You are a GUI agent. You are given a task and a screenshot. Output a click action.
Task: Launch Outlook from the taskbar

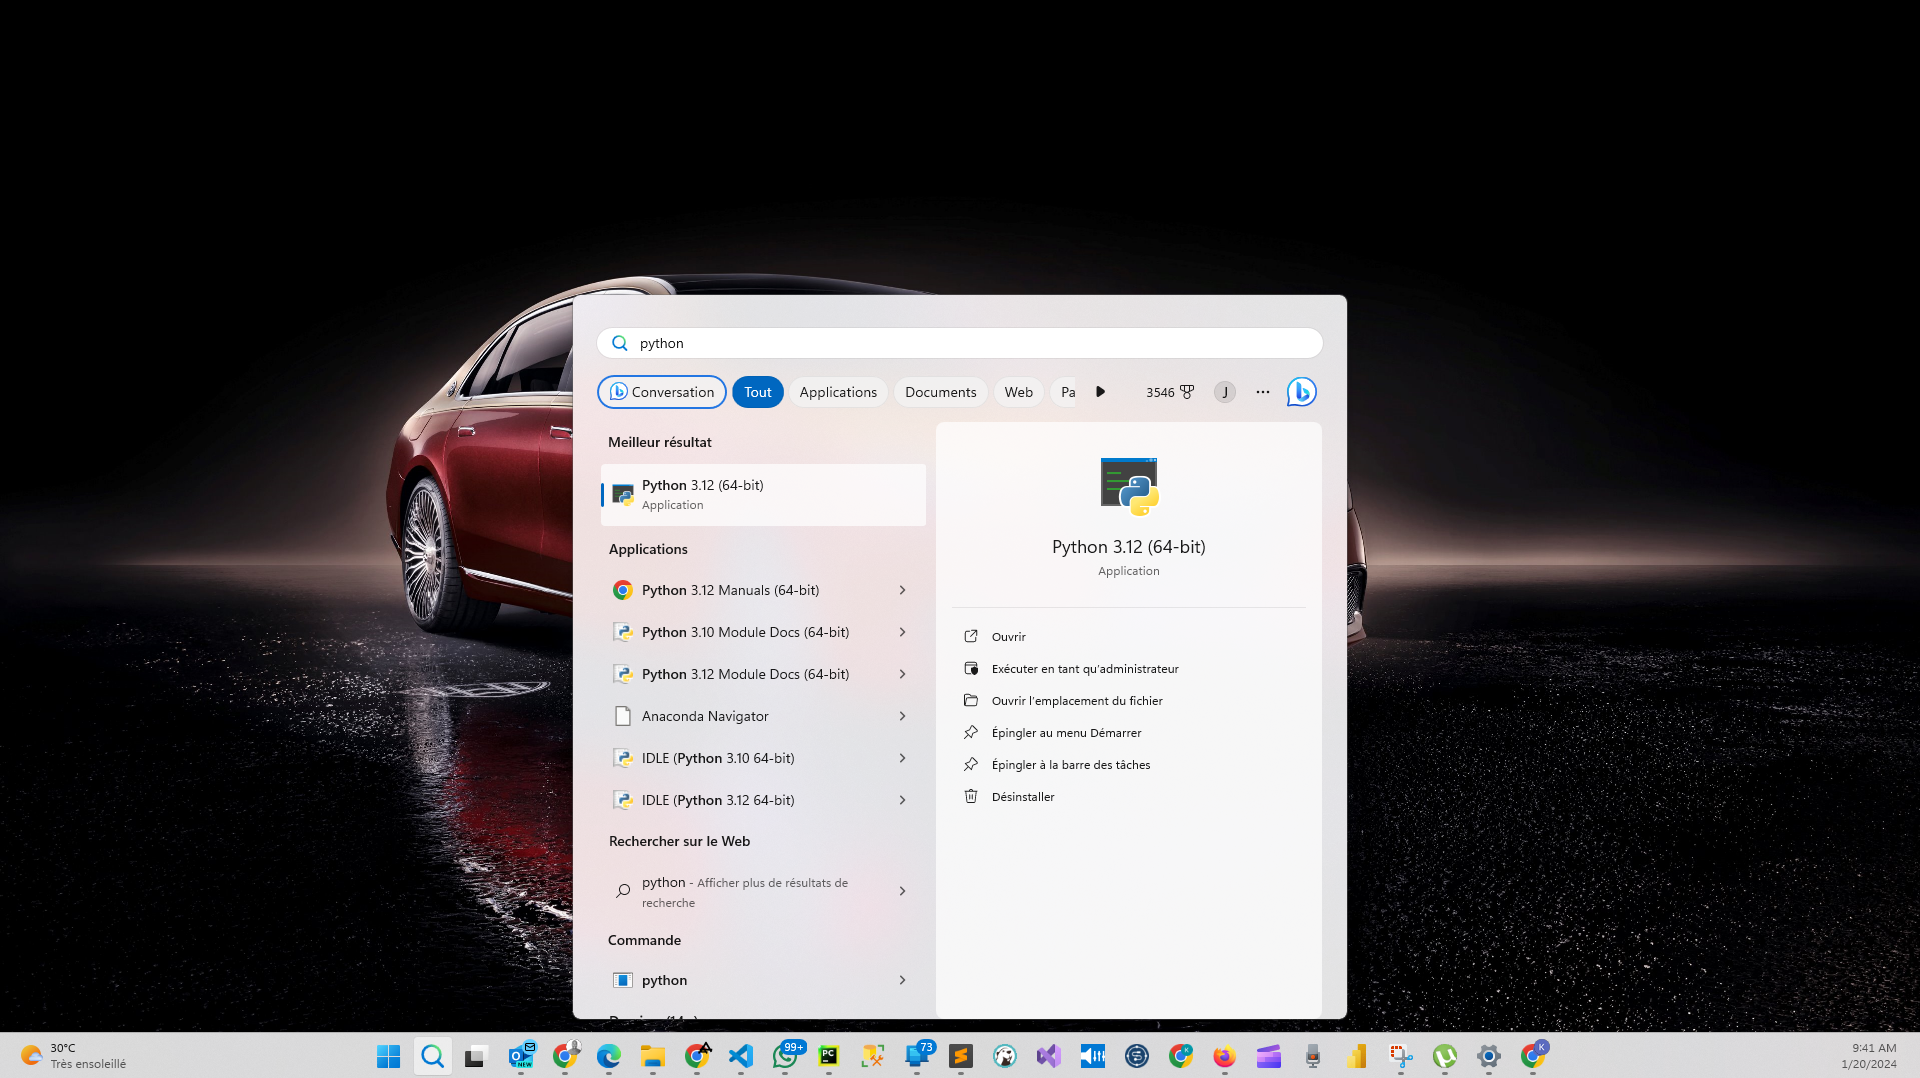tap(521, 1056)
